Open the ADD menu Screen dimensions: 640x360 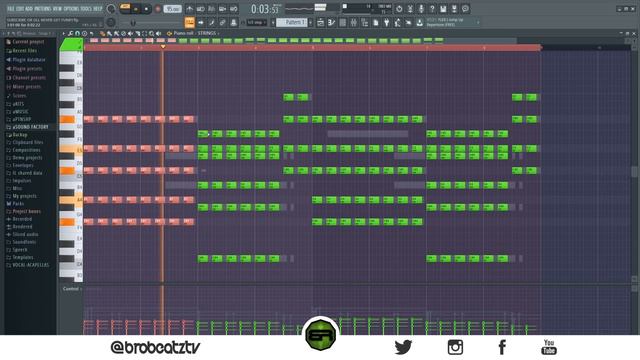(x=29, y=8)
